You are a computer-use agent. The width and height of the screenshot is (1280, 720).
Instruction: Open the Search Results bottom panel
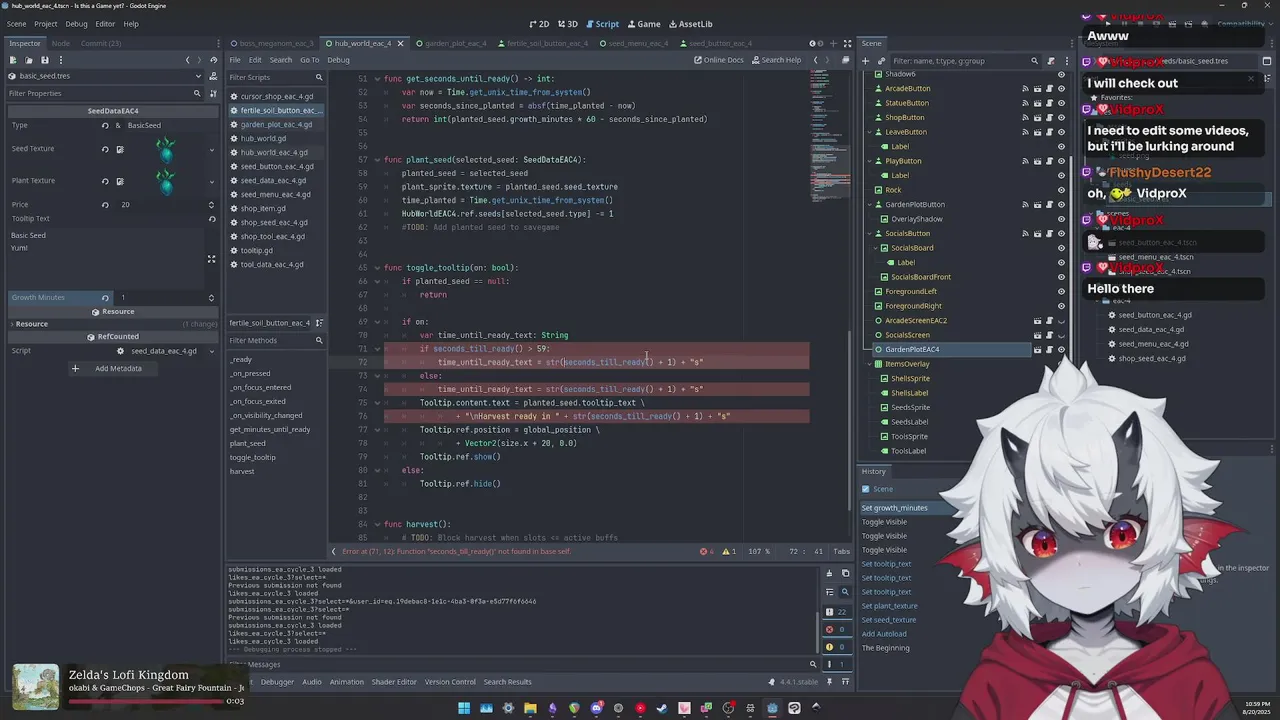[507, 682]
